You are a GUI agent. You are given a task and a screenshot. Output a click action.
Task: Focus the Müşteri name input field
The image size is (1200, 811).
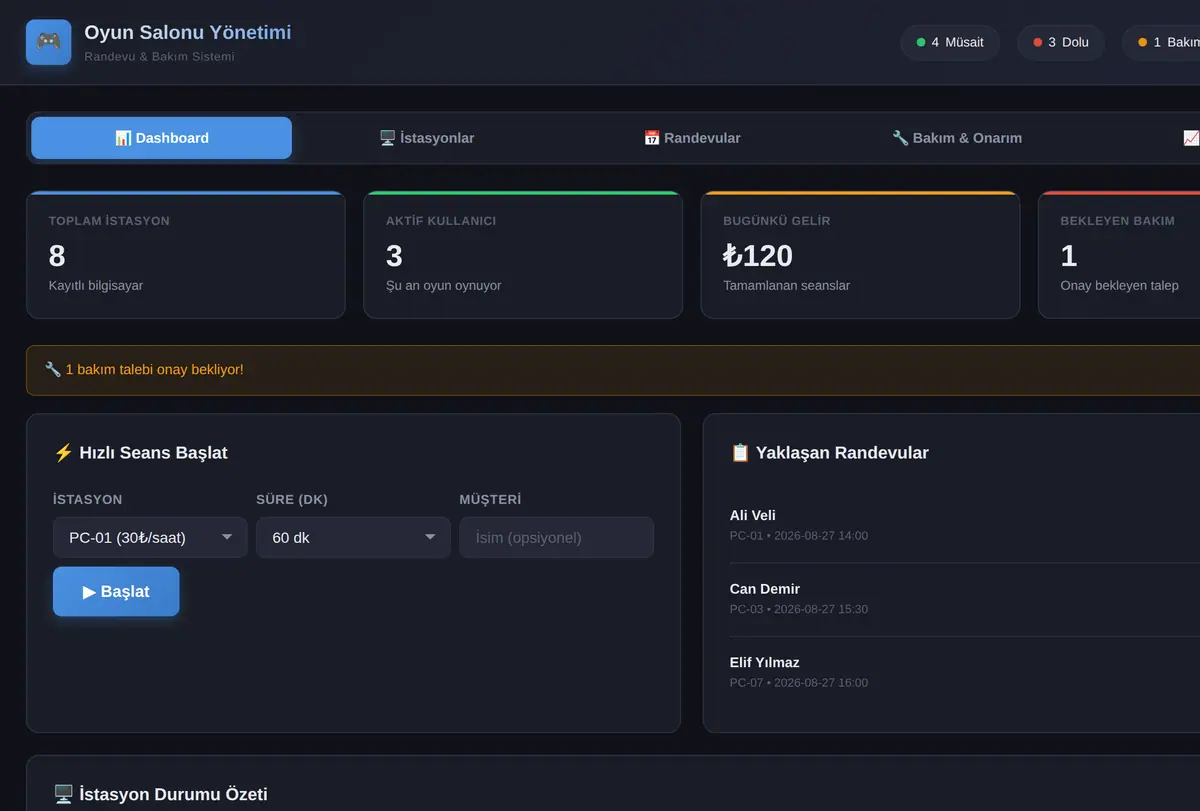[556, 537]
